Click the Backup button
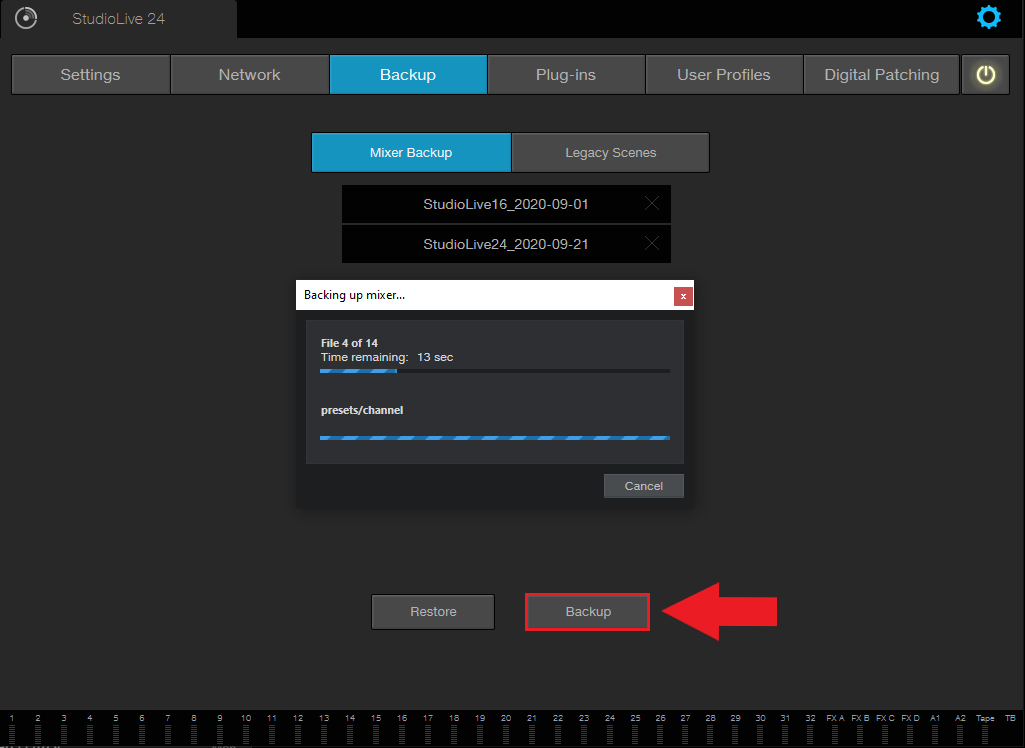 [588, 612]
